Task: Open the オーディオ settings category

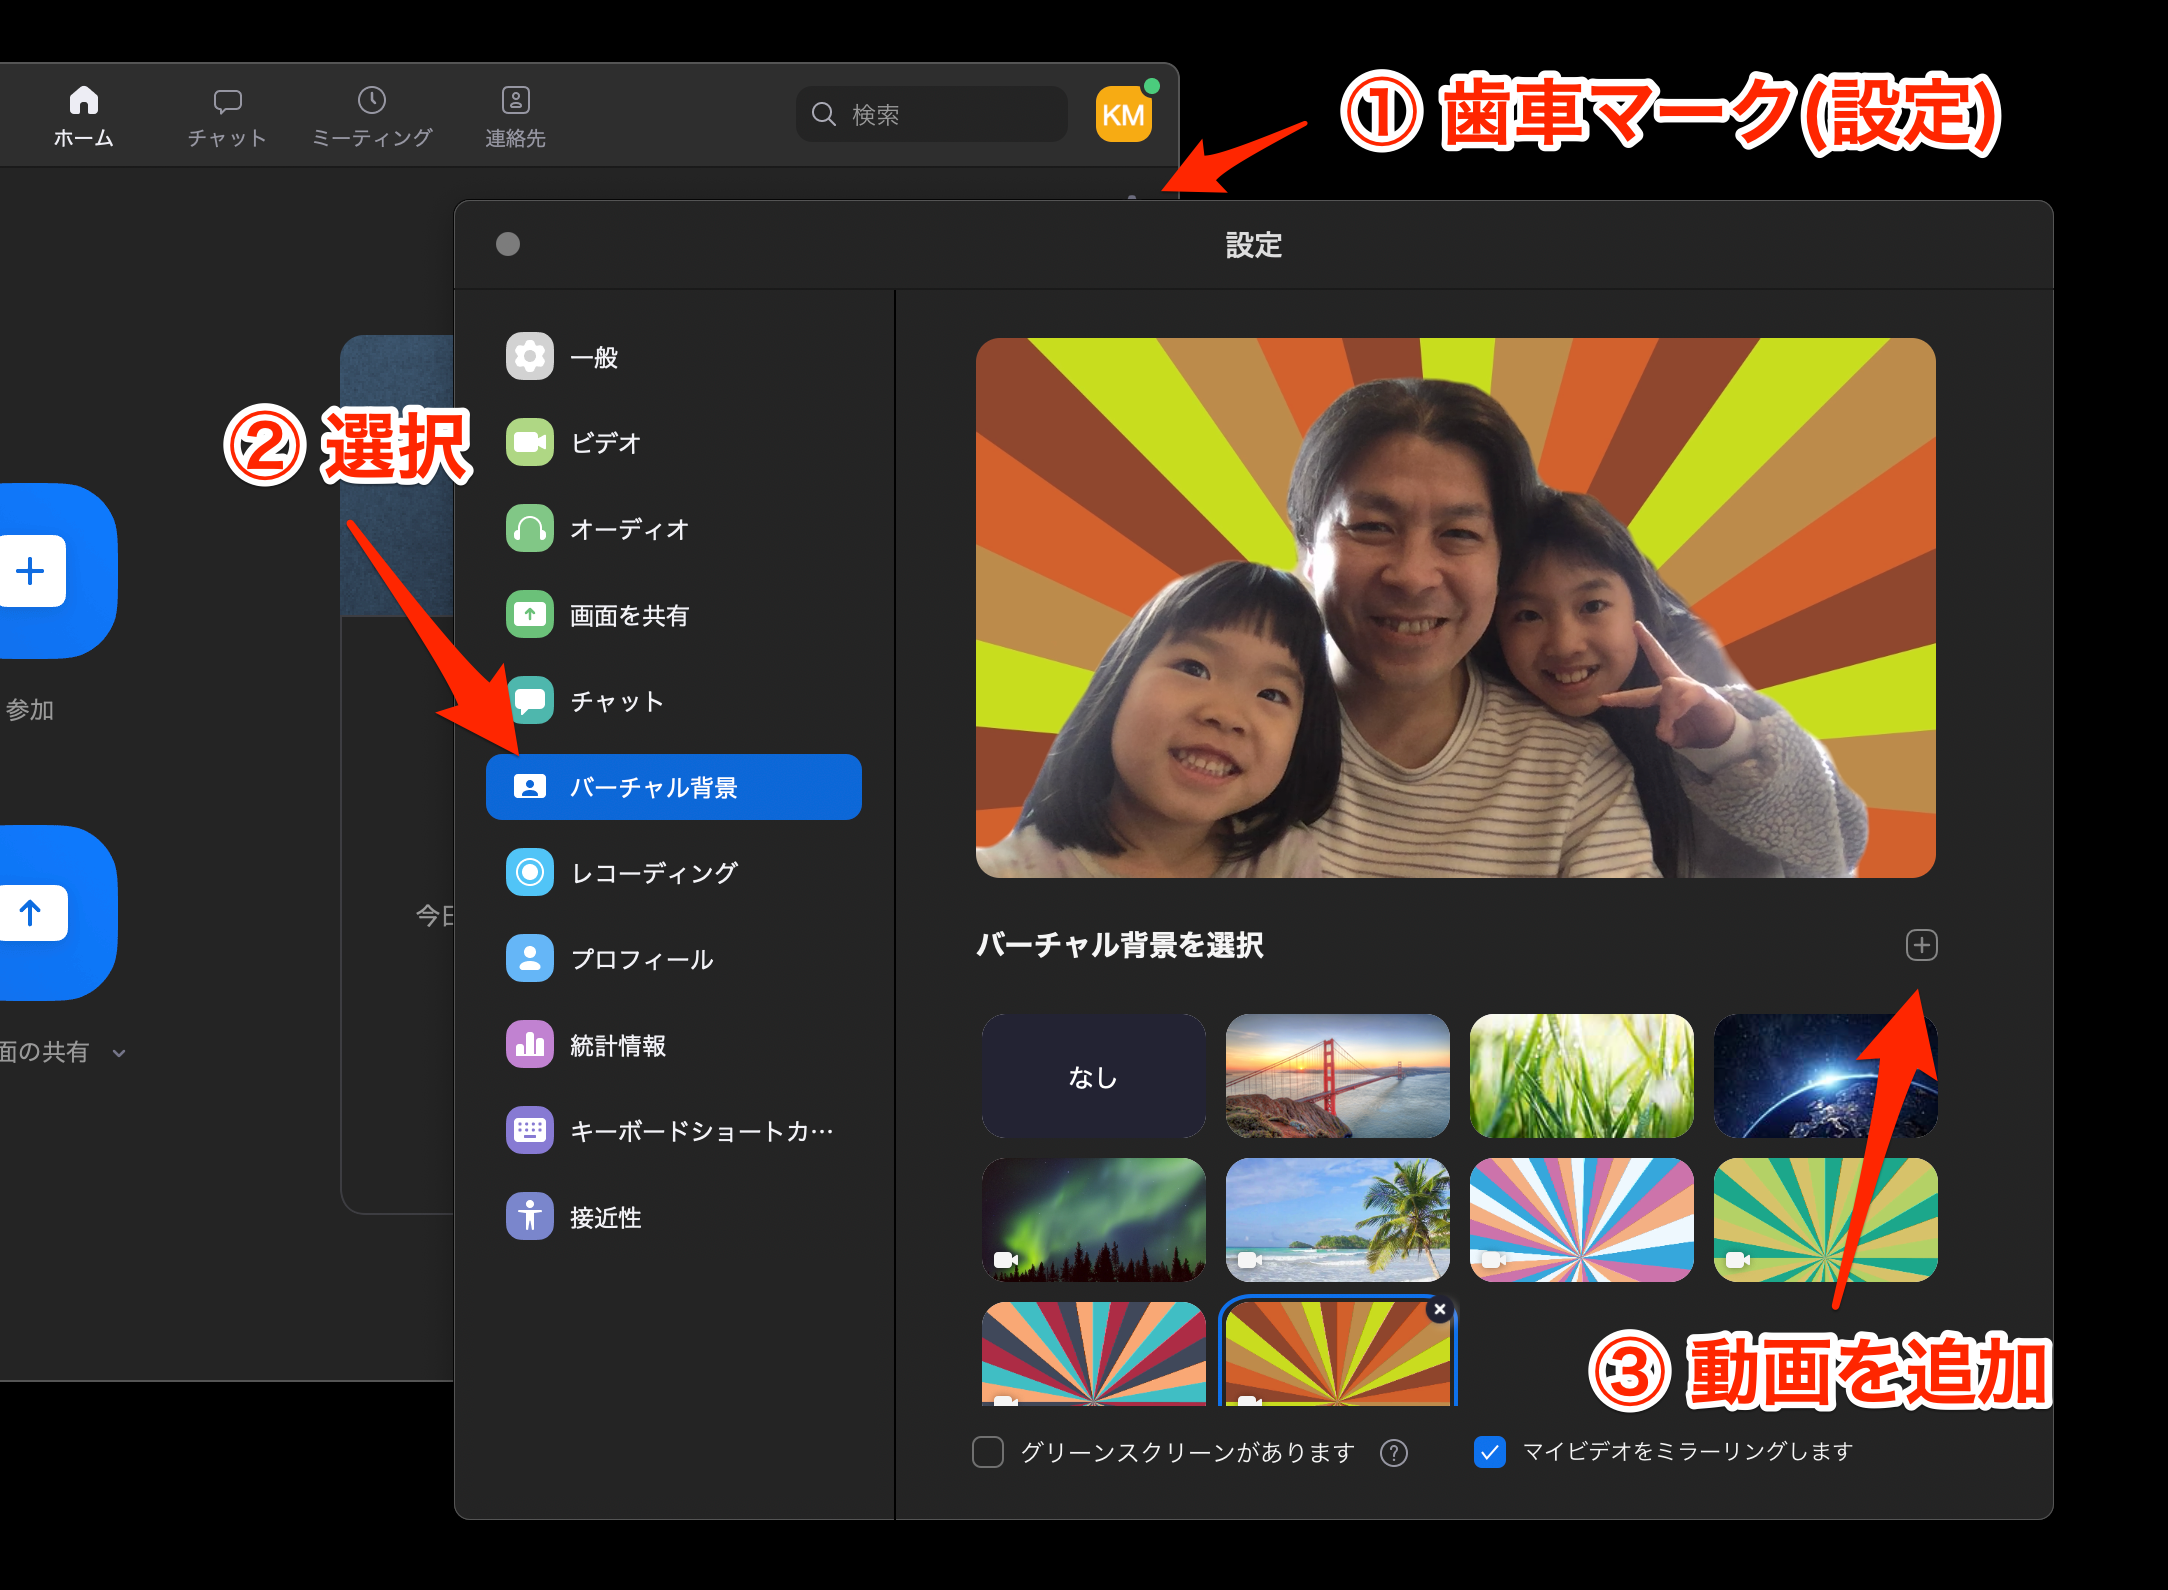Action: (x=673, y=529)
